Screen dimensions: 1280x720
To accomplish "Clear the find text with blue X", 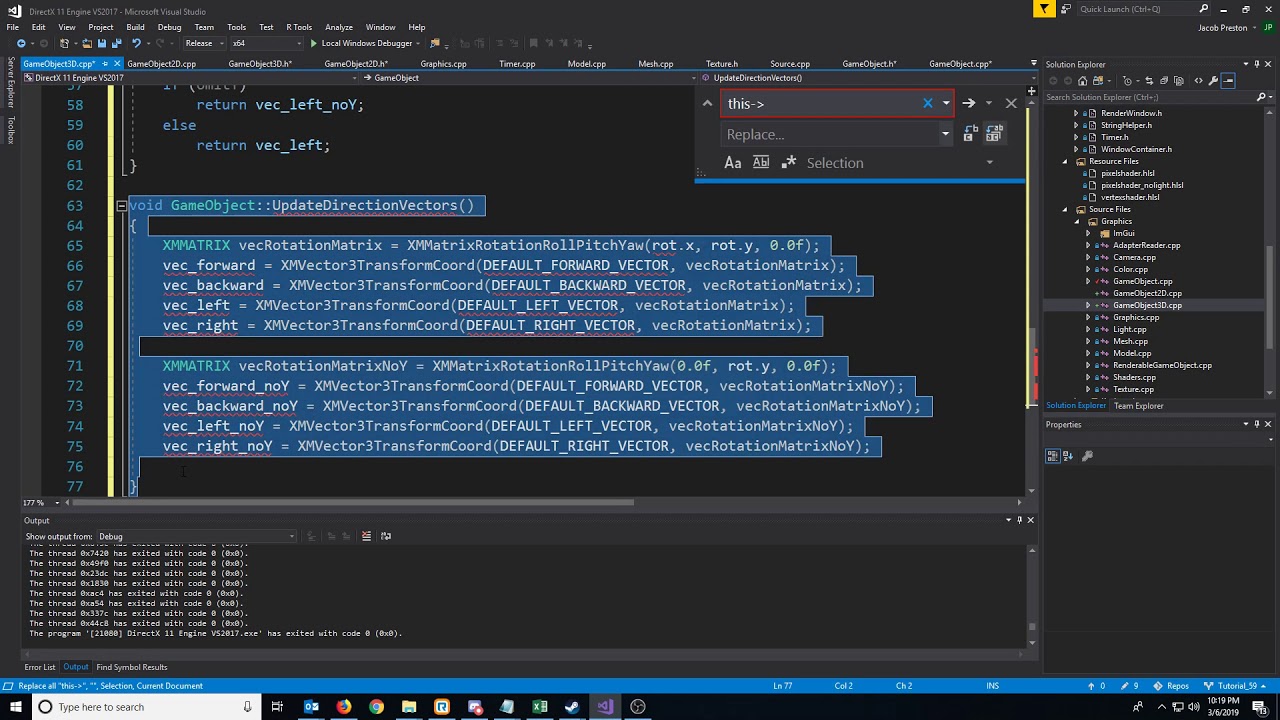I will [927, 103].
